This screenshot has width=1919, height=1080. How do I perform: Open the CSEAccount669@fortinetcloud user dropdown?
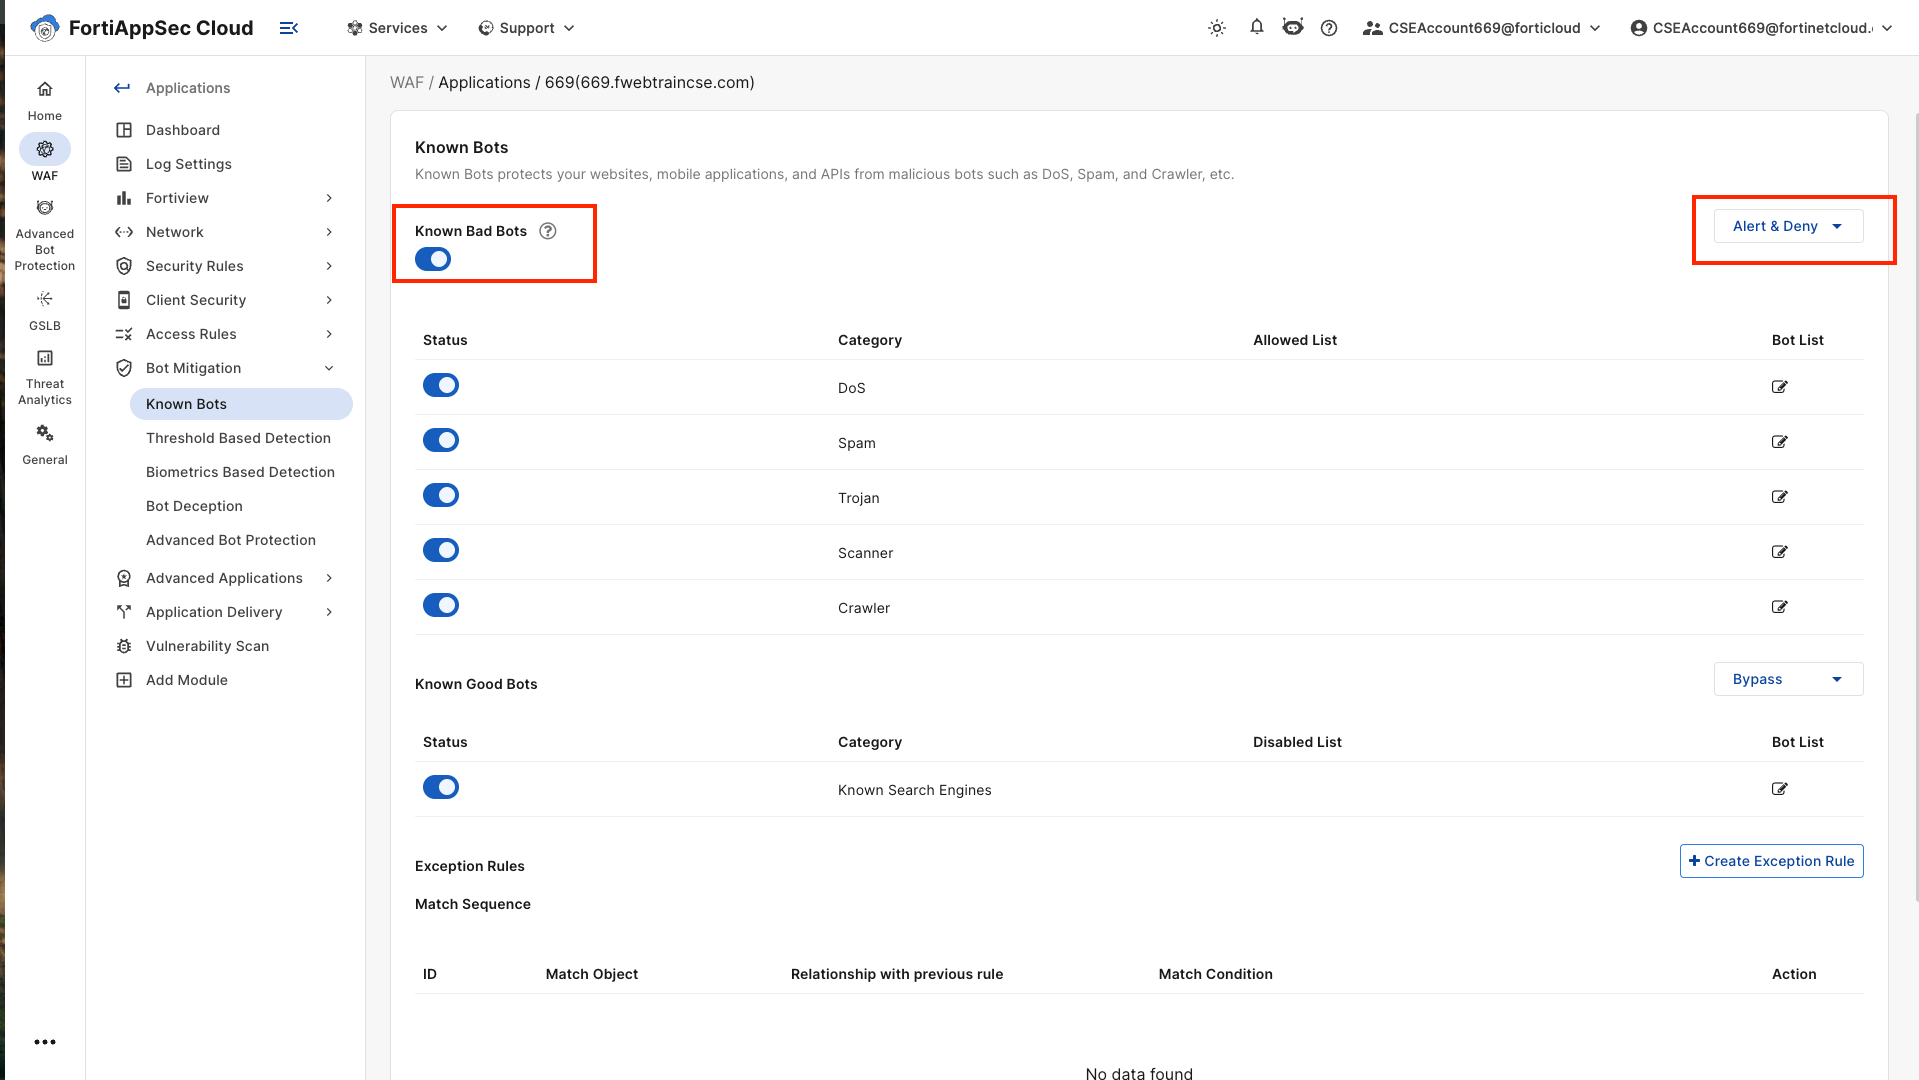1761,28
